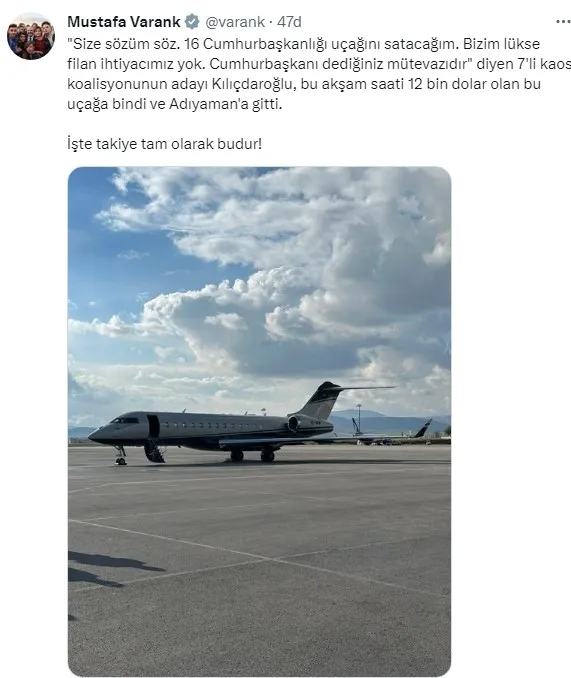Click the blue verified badge icon
Image resolution: width=571 pixels, height=678 pixels.
192,22
